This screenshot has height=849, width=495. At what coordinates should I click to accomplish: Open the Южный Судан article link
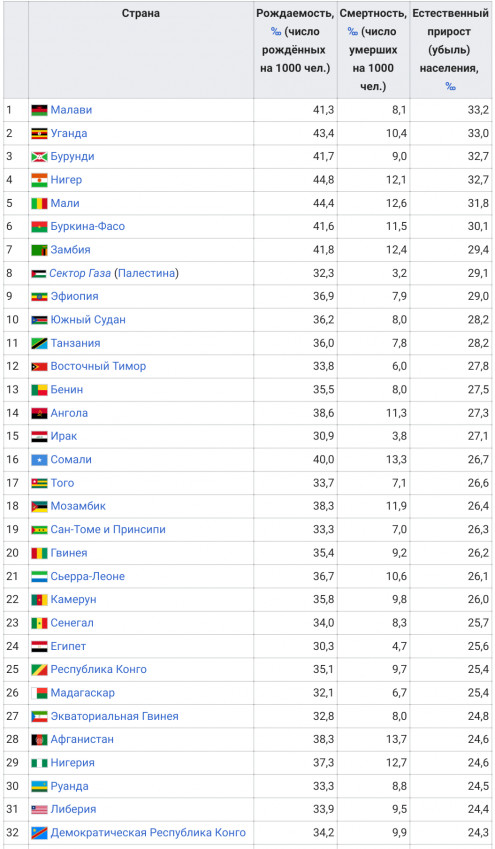coord(88,319)
